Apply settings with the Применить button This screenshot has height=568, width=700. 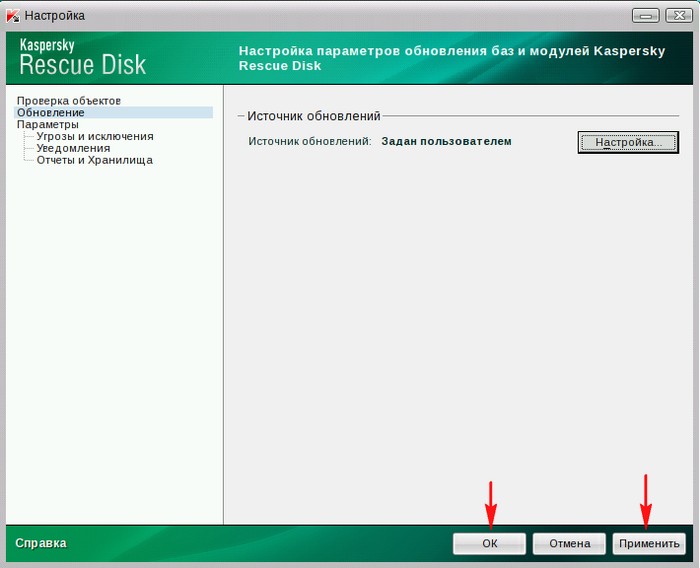pyautogui.click(x=649, y=543)
